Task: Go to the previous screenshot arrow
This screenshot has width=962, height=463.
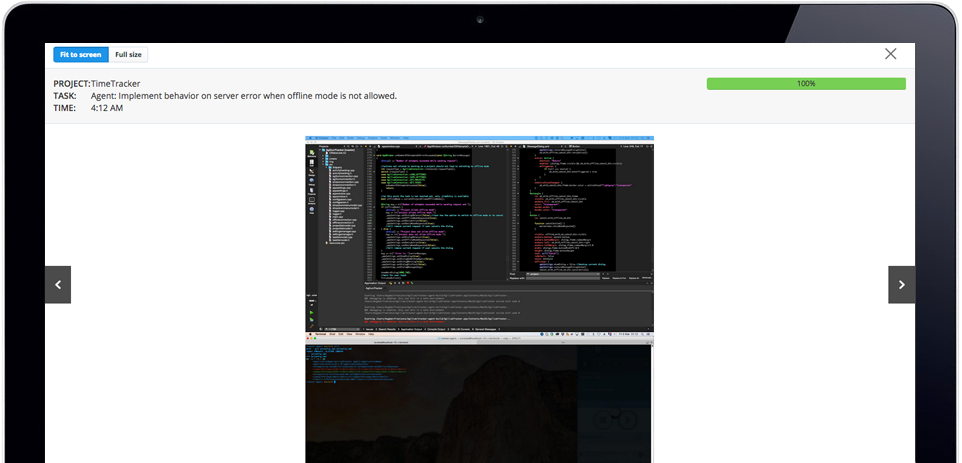Action: click(x=58, y=285)
